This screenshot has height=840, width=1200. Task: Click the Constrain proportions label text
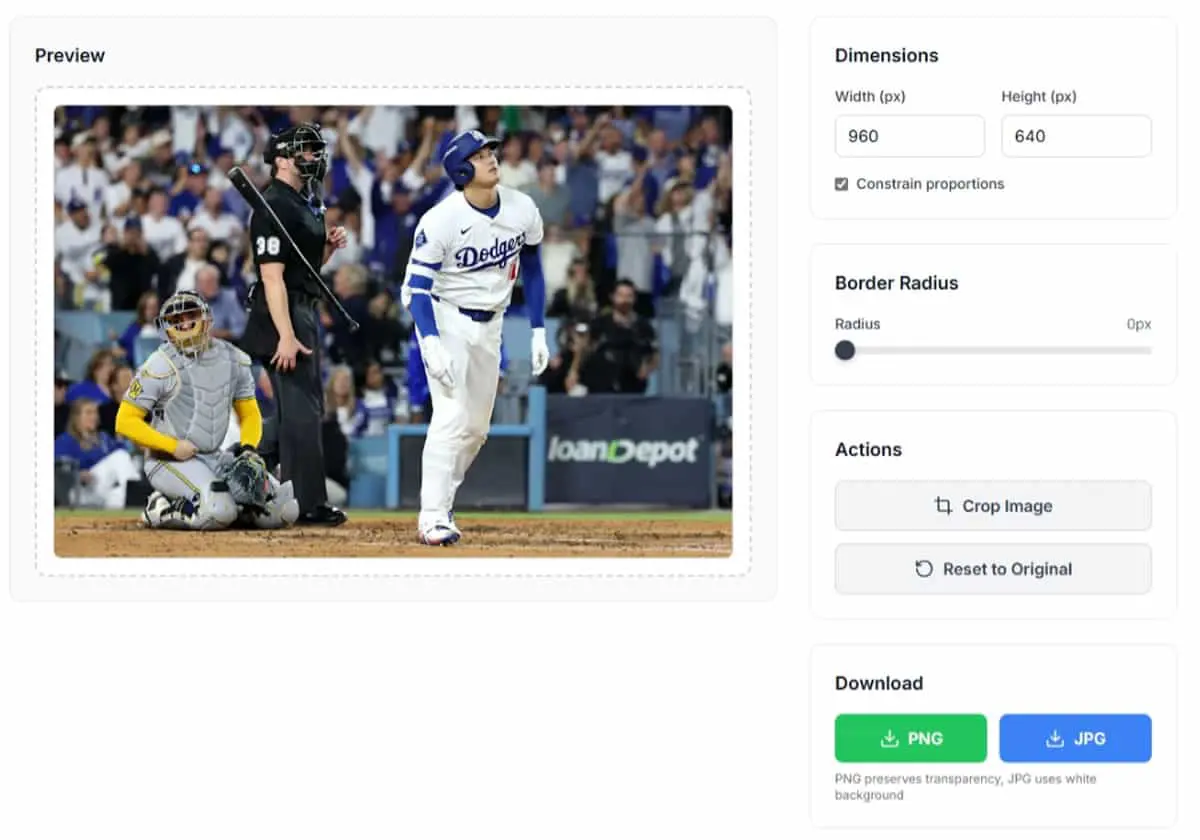[930, 184]
